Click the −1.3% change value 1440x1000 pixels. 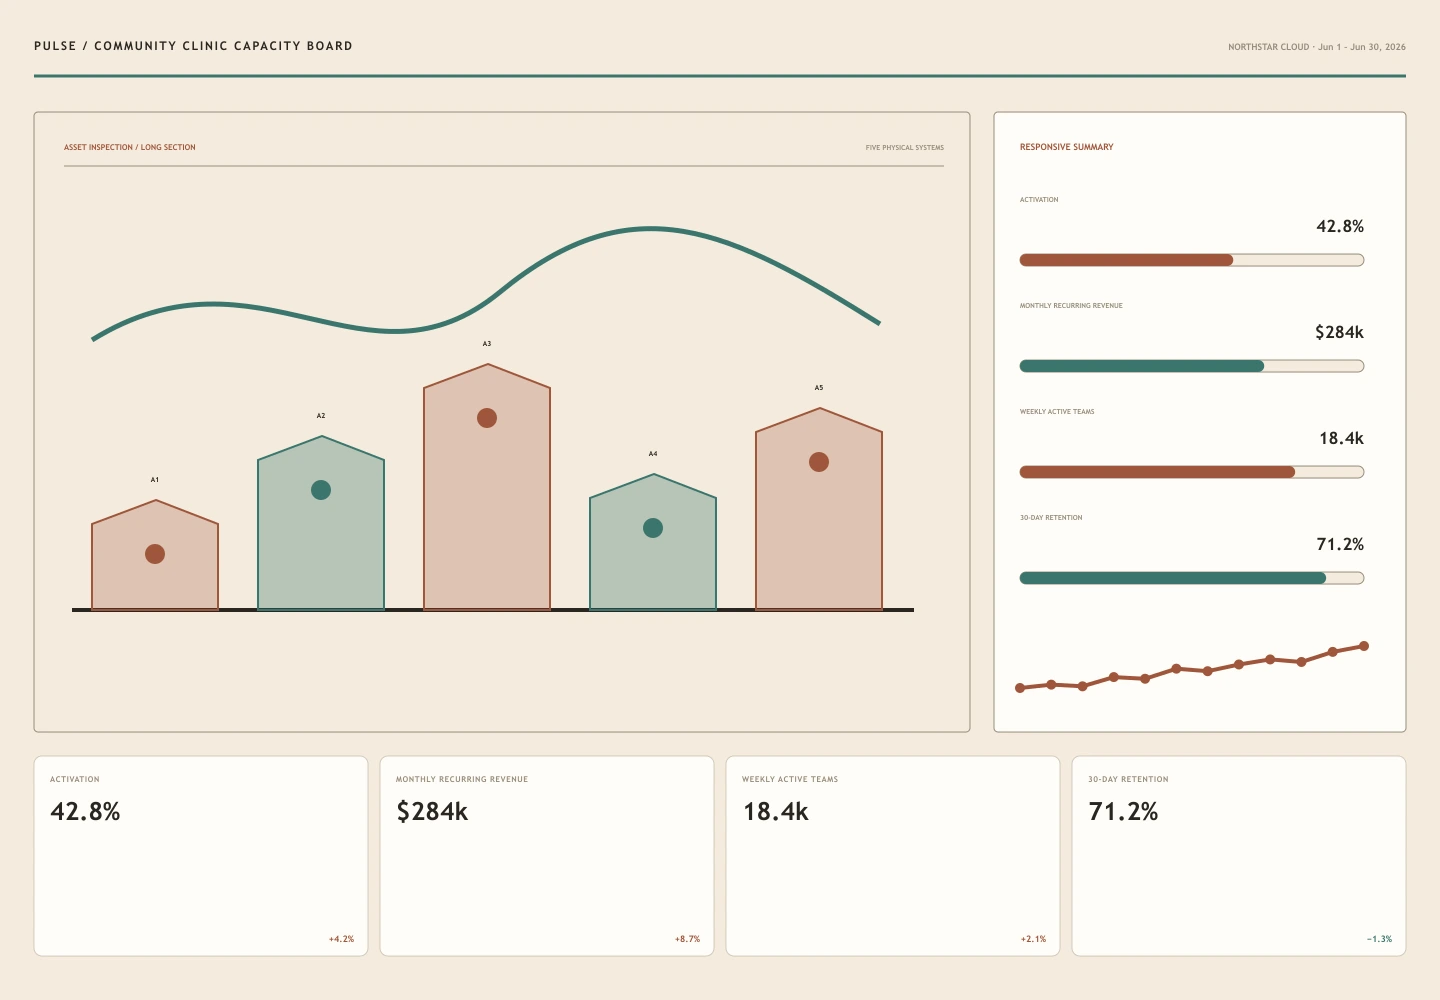coord(1379,939)
